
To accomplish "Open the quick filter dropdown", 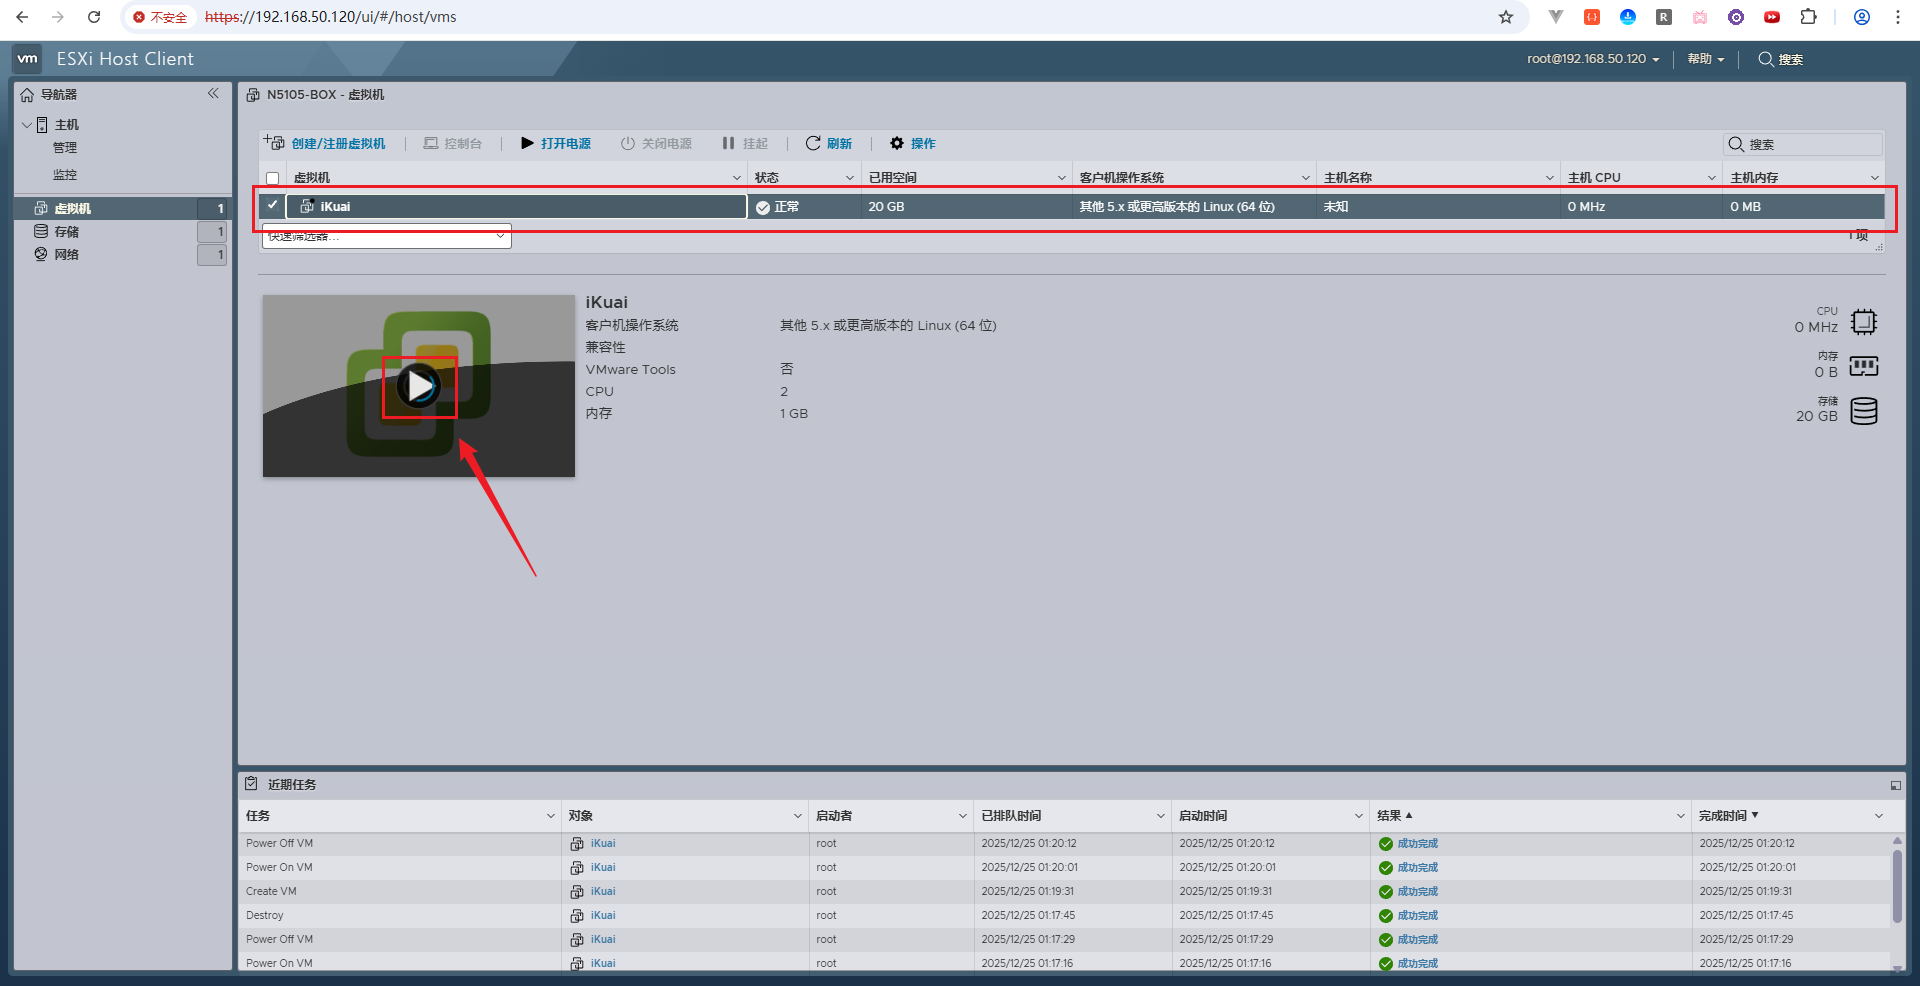I will pos(387,237).
